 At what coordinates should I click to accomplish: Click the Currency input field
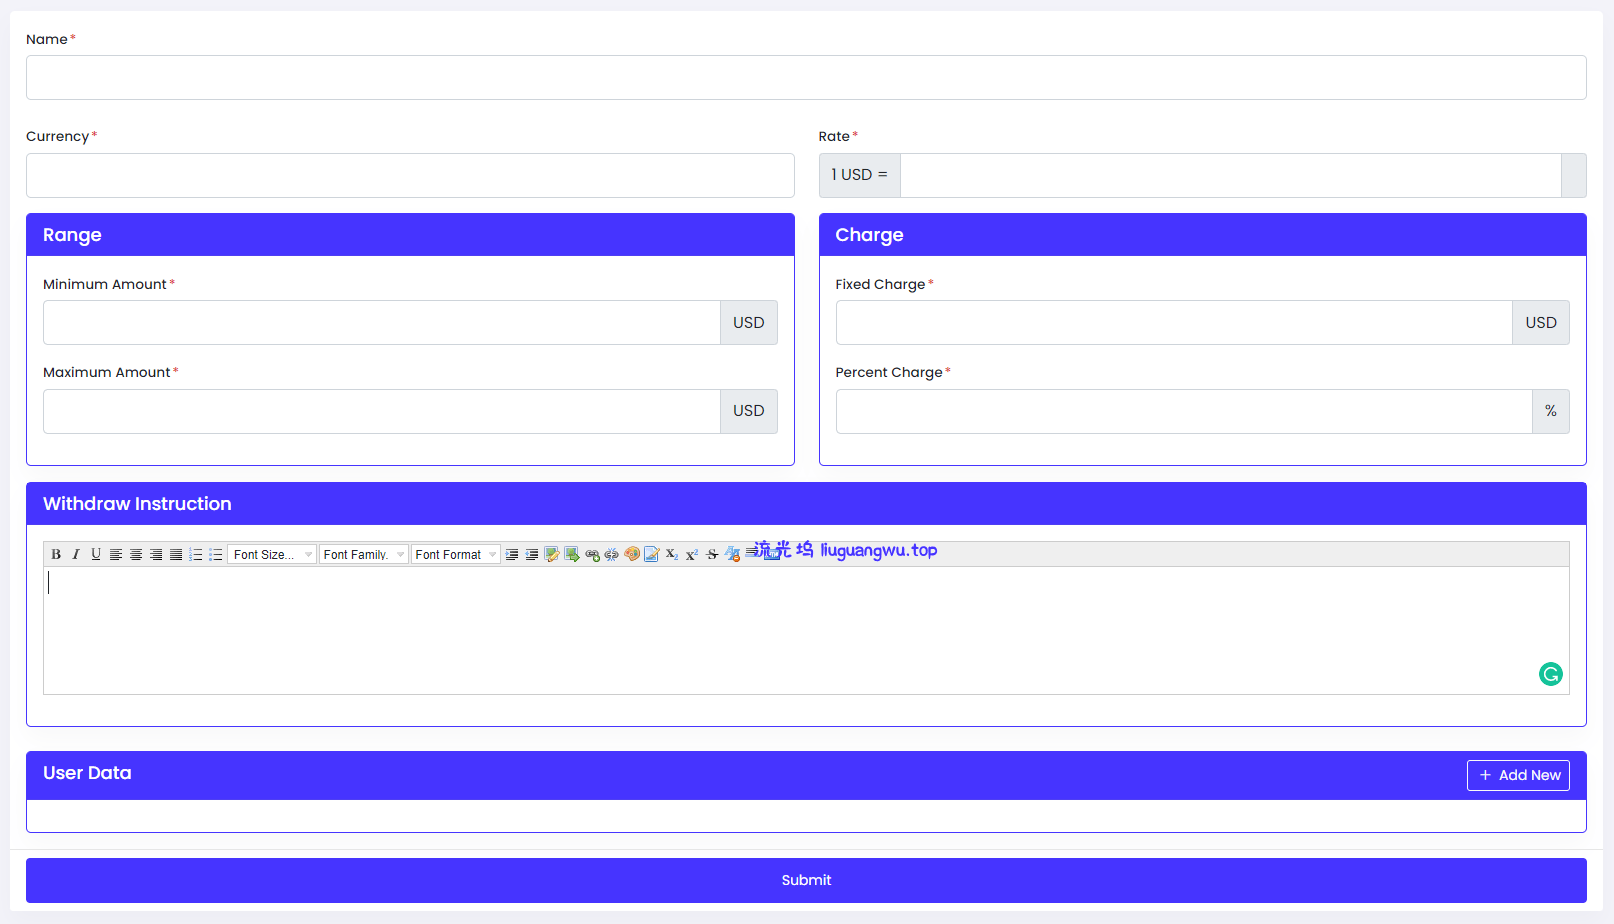410,175
